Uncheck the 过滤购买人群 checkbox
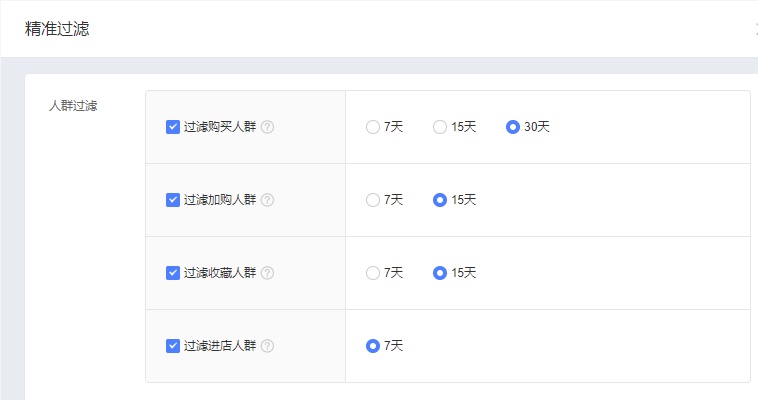 click(x=173, y=127)
